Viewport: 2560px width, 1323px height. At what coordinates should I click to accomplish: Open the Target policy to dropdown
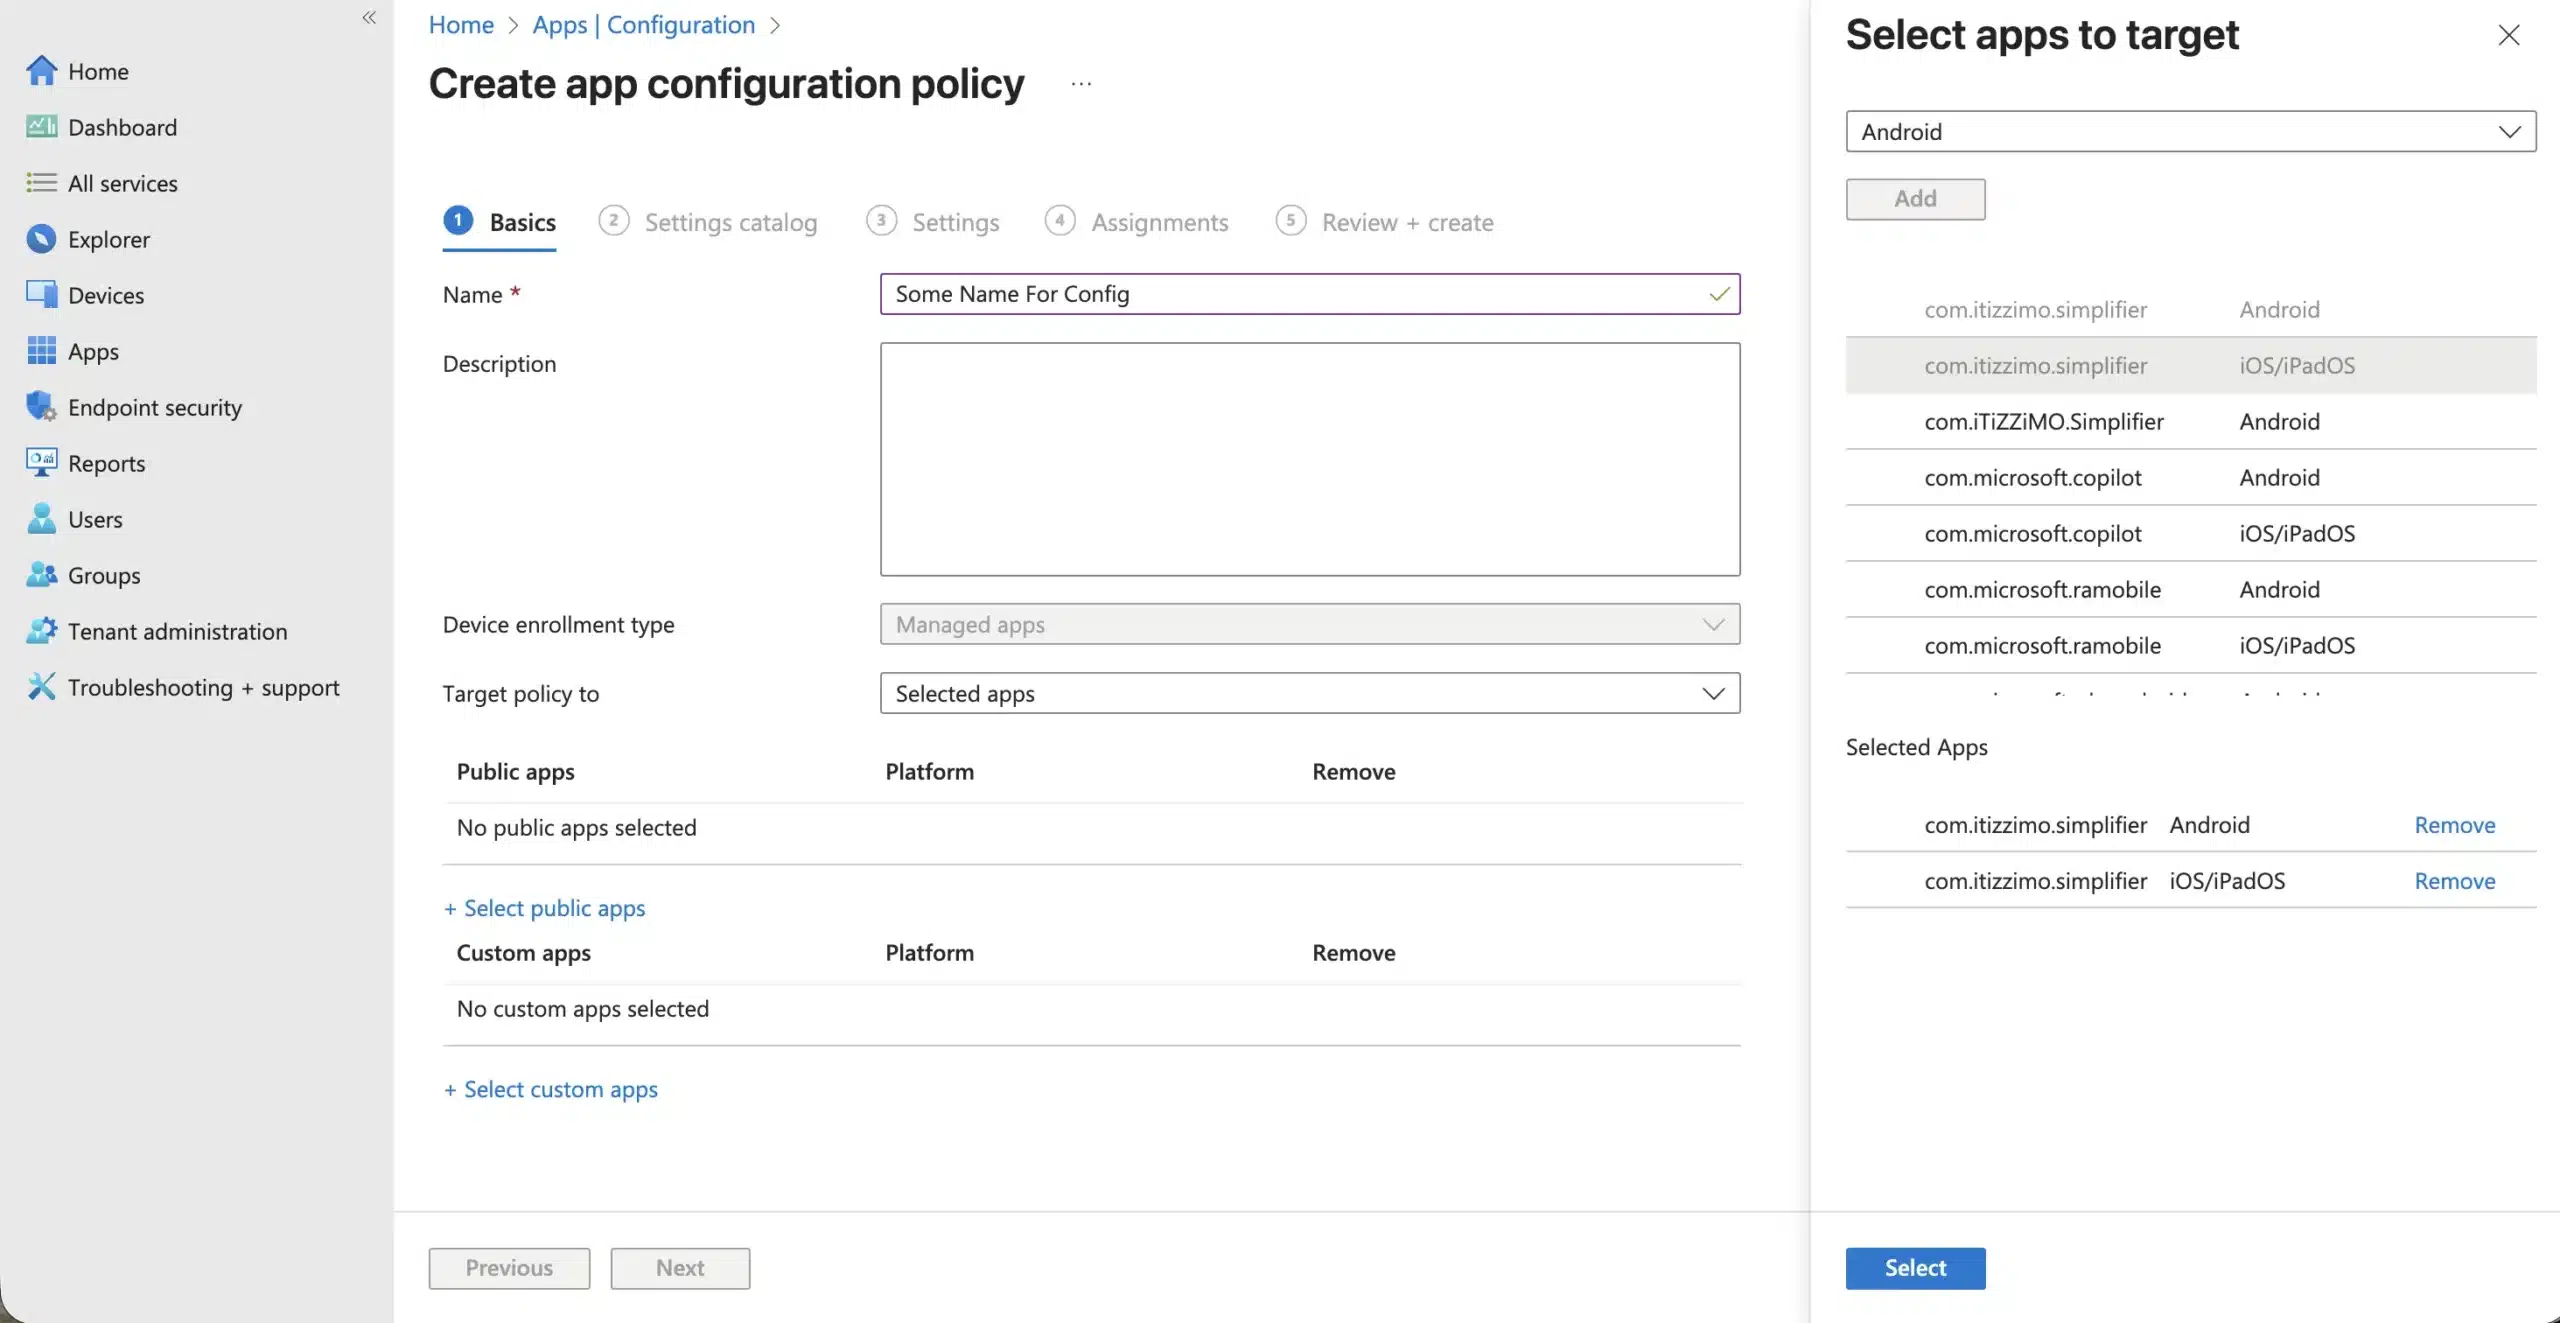pos(1309,693)
